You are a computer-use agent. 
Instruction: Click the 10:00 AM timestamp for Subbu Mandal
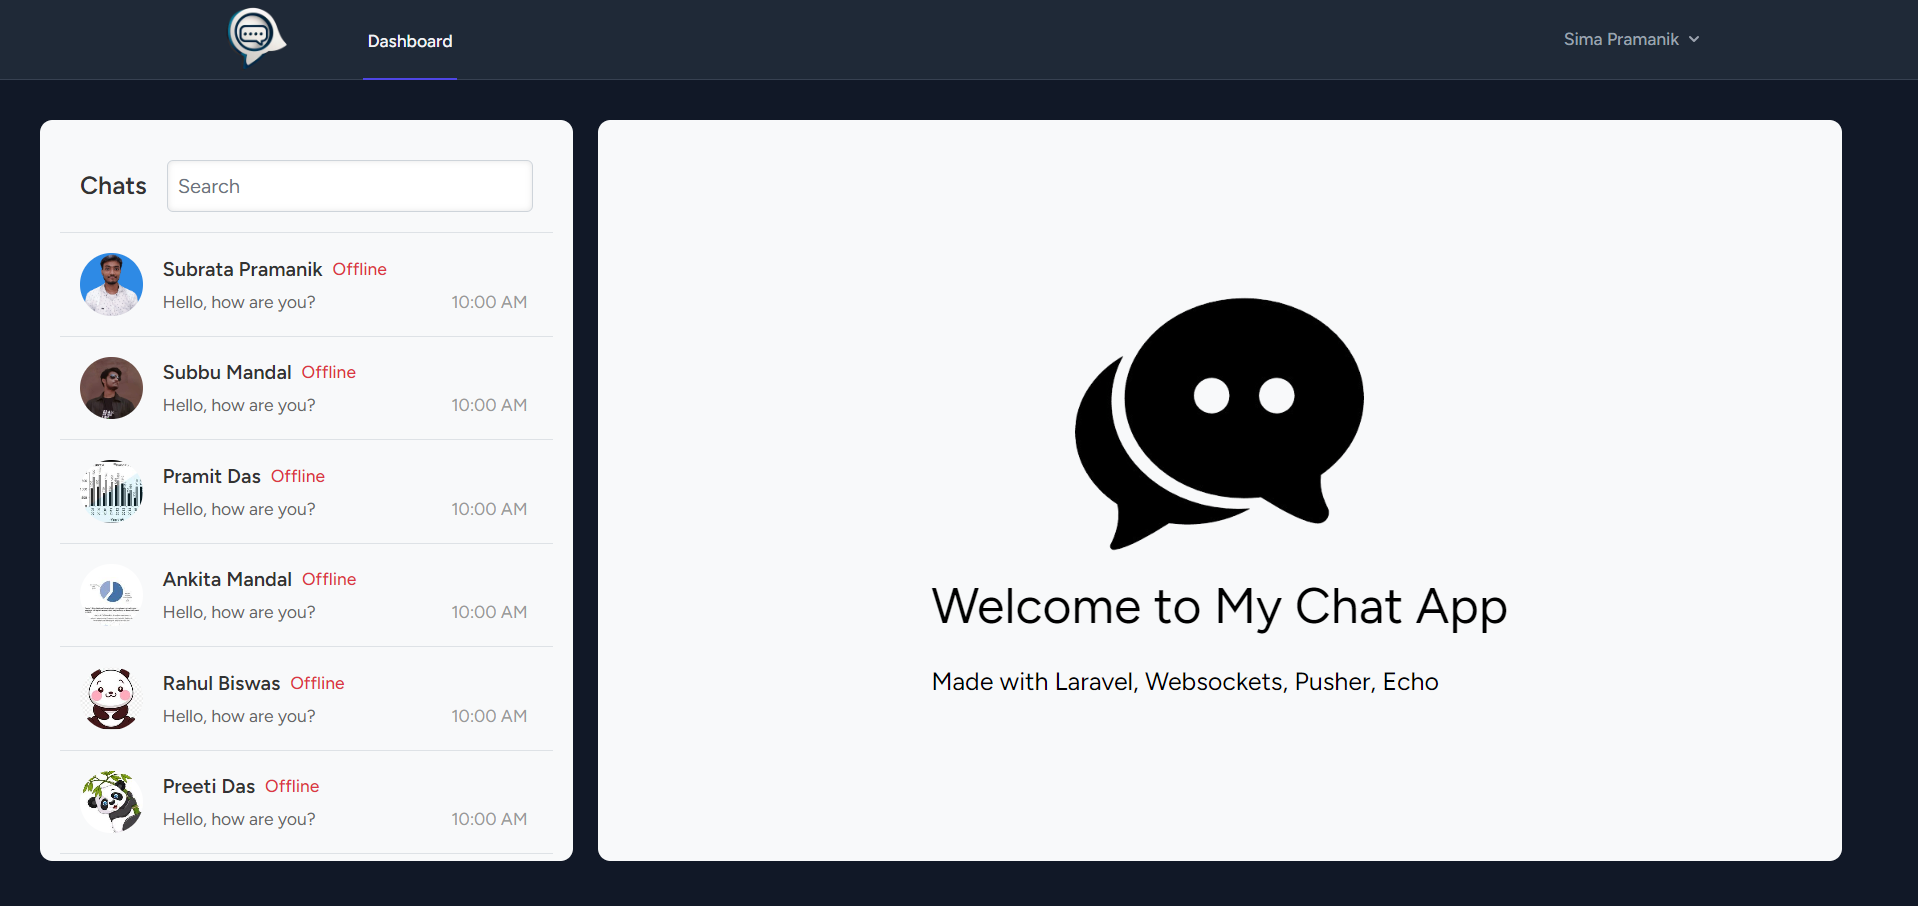pos(489,405)
